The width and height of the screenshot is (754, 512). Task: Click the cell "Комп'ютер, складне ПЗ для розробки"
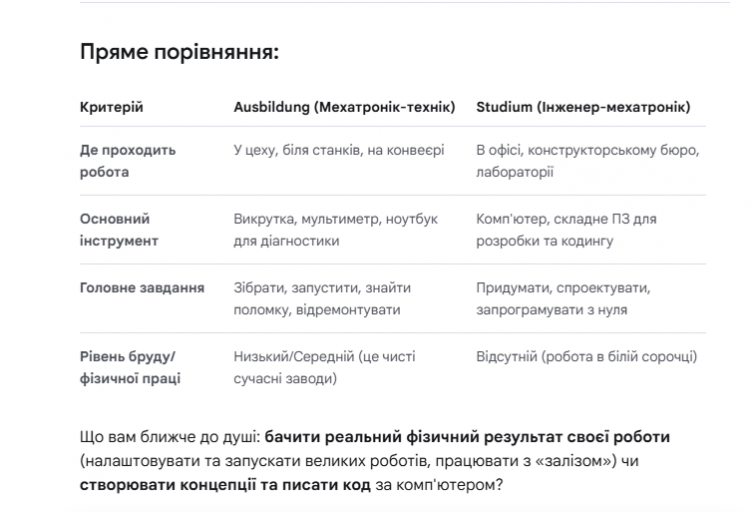pos(566,230)
